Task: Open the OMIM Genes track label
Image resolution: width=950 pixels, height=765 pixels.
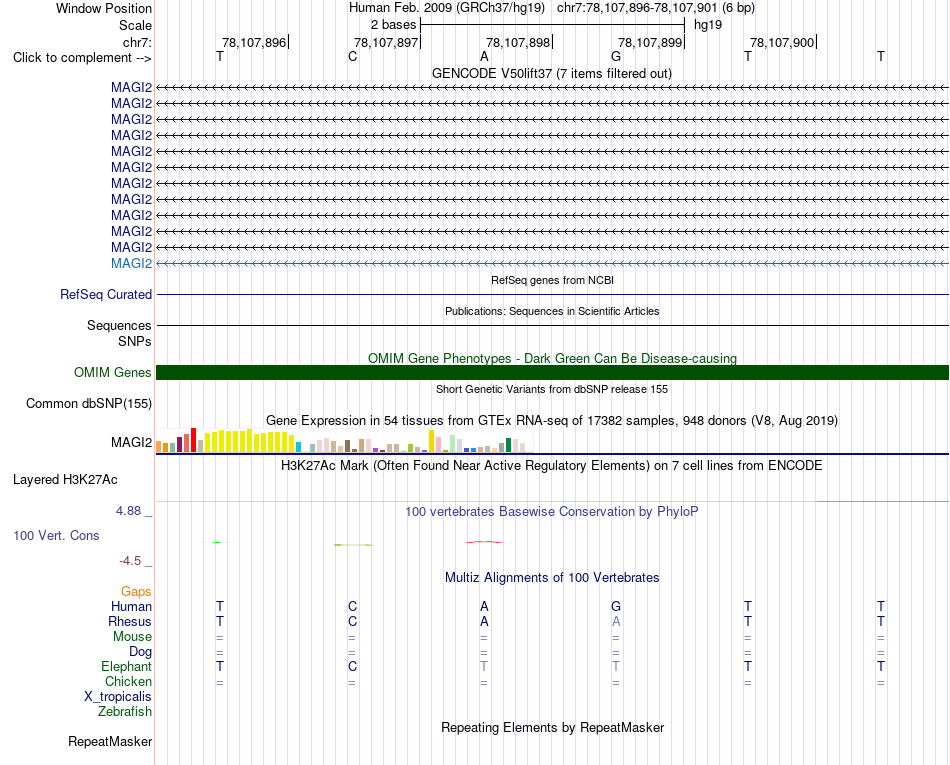Action: click(113, 373)
